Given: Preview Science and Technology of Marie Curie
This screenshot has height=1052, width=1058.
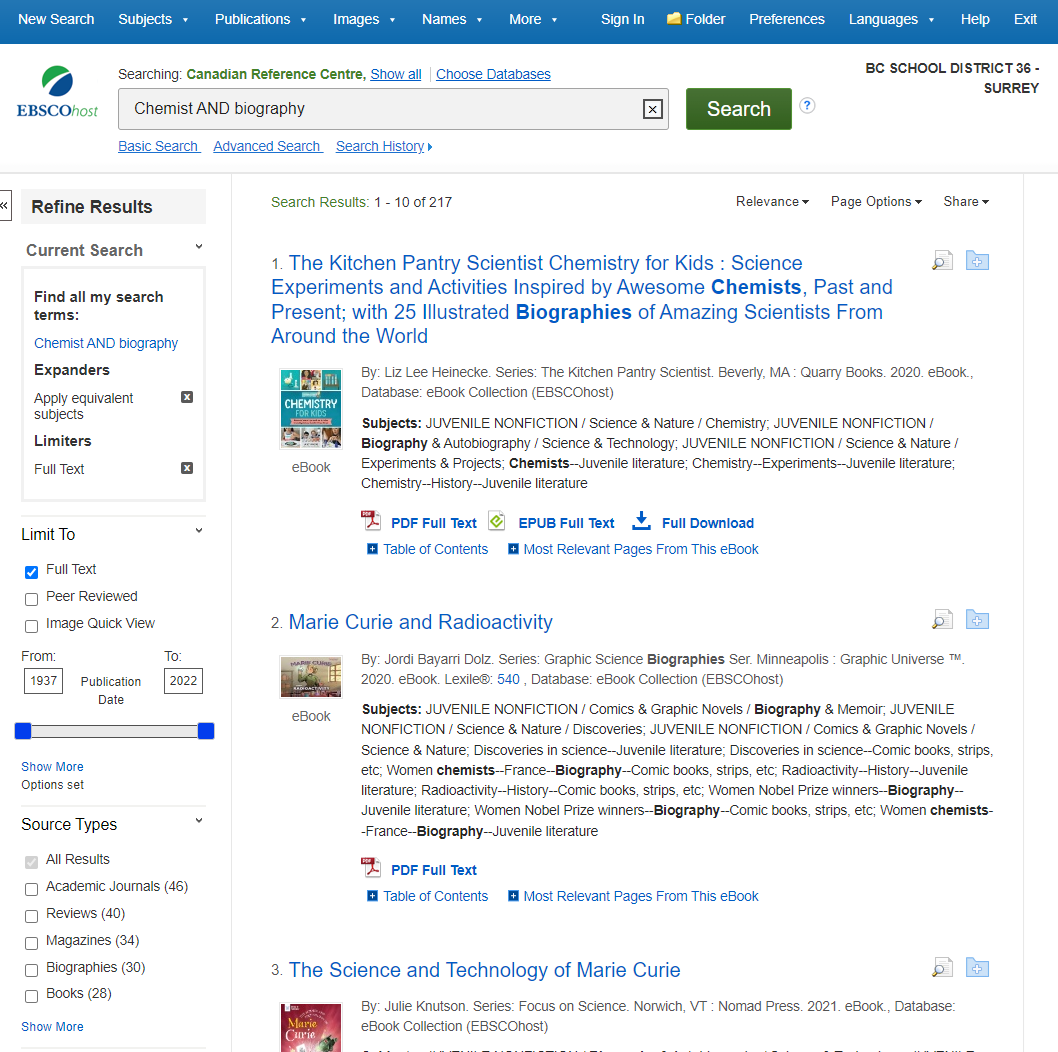Looking at the screenshot, I should [x=942, y=968].
